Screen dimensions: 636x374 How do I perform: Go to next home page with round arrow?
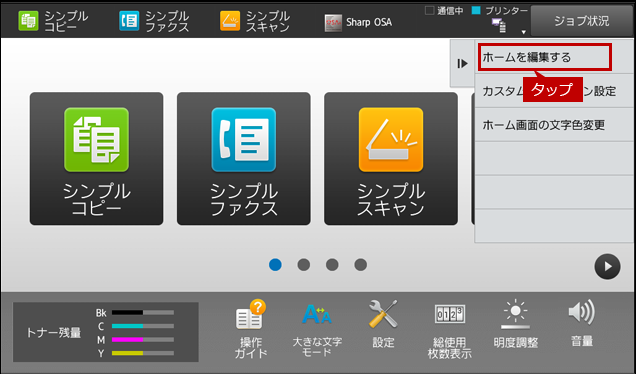click(607, 267)
